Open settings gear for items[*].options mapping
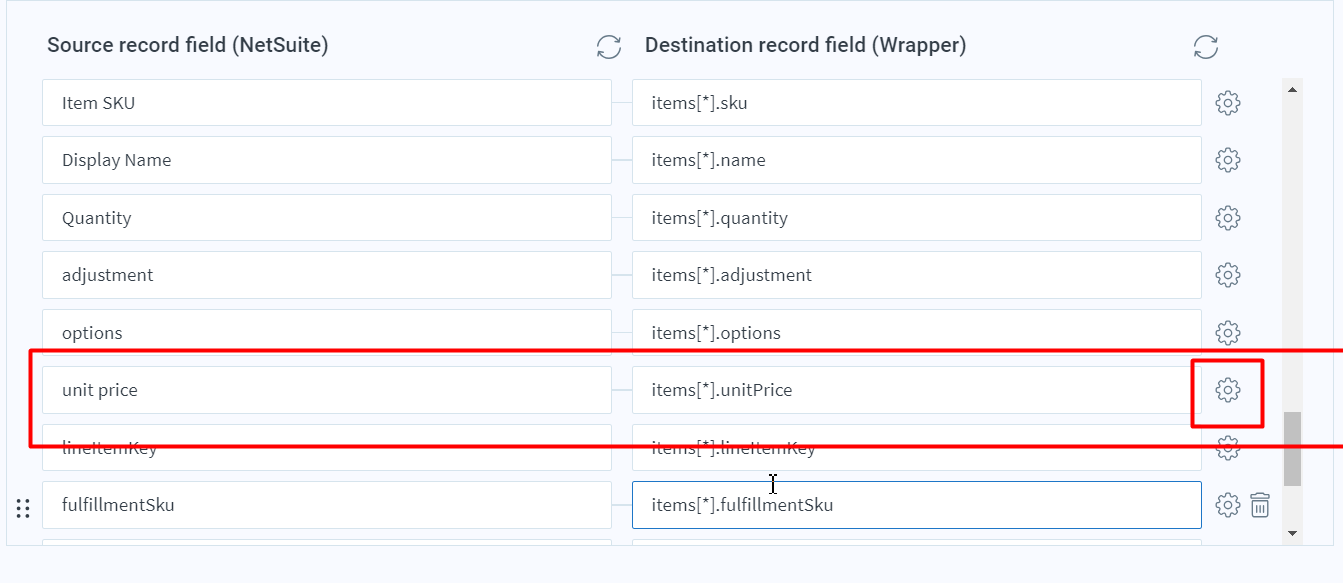 click(1228, 333)
